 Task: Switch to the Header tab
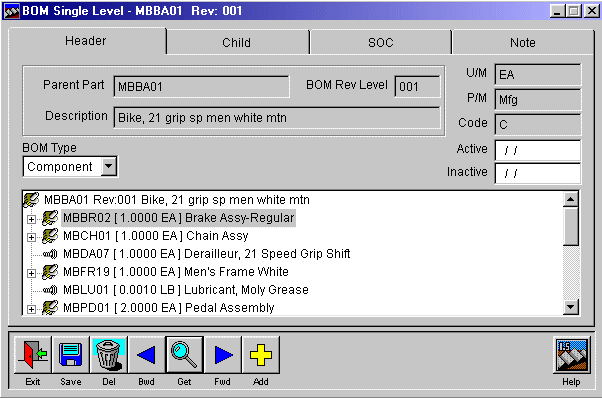point(86,41)
